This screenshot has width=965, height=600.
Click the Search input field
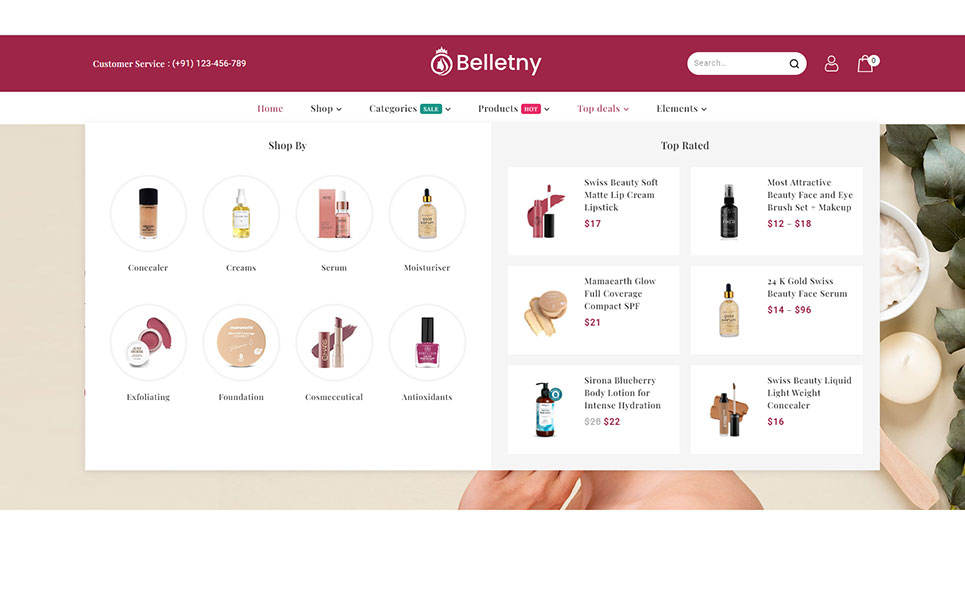point(739,63)
